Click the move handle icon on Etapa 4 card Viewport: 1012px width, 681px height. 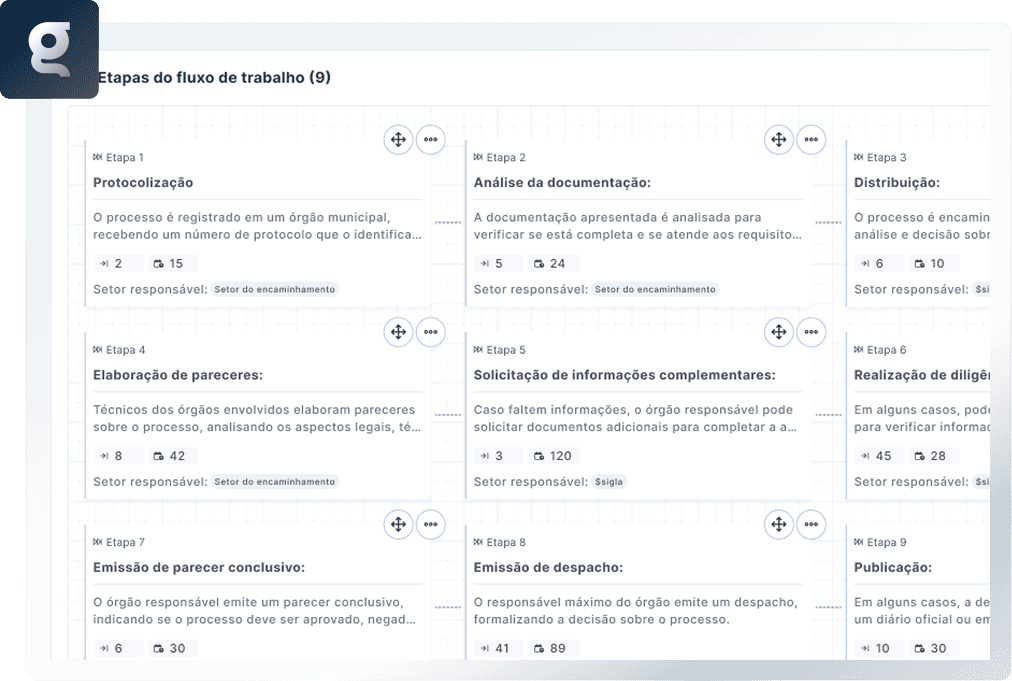(398, 332)
